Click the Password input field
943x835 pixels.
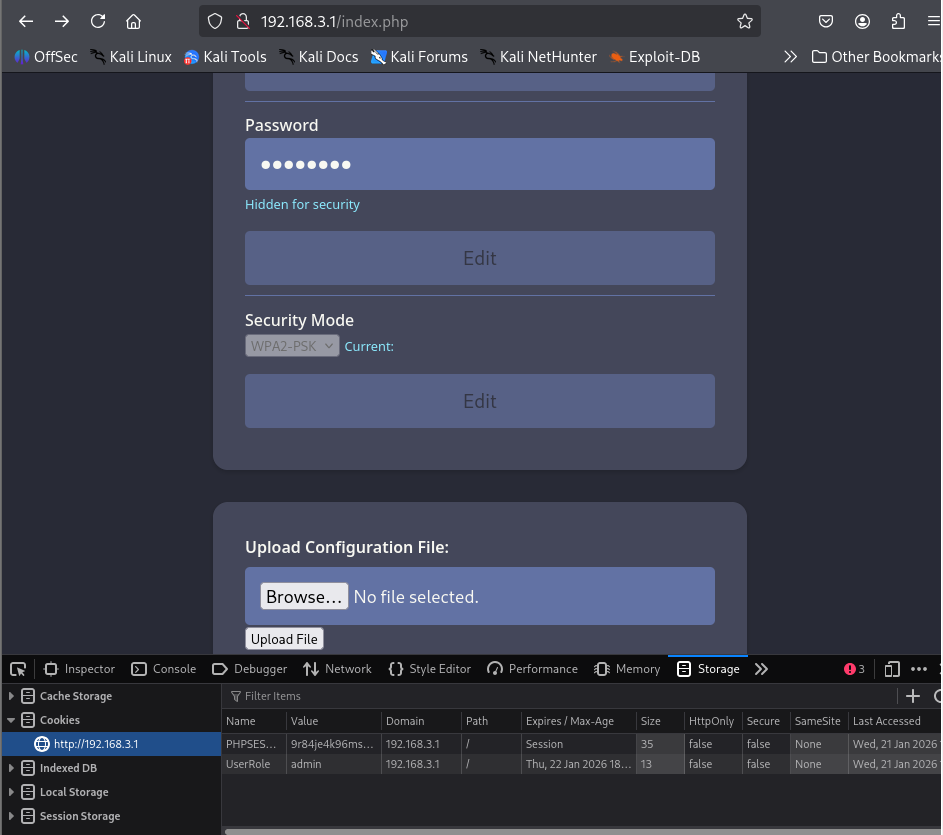click(x=479, y=164)
